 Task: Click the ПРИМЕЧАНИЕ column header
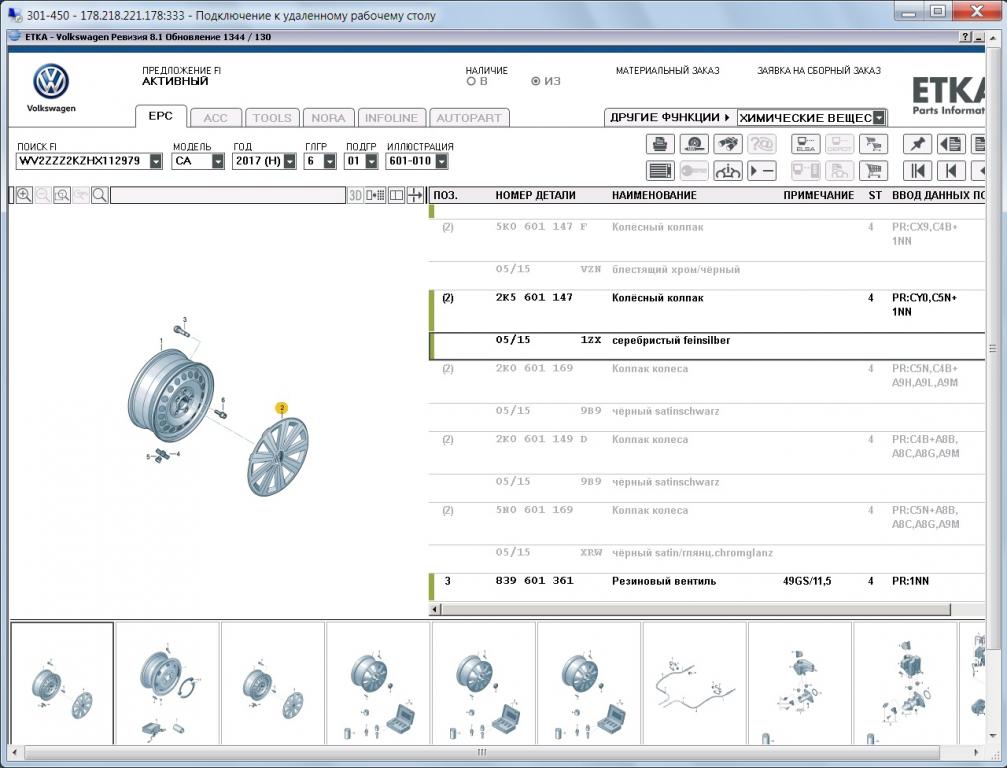[x=818, y=195]
